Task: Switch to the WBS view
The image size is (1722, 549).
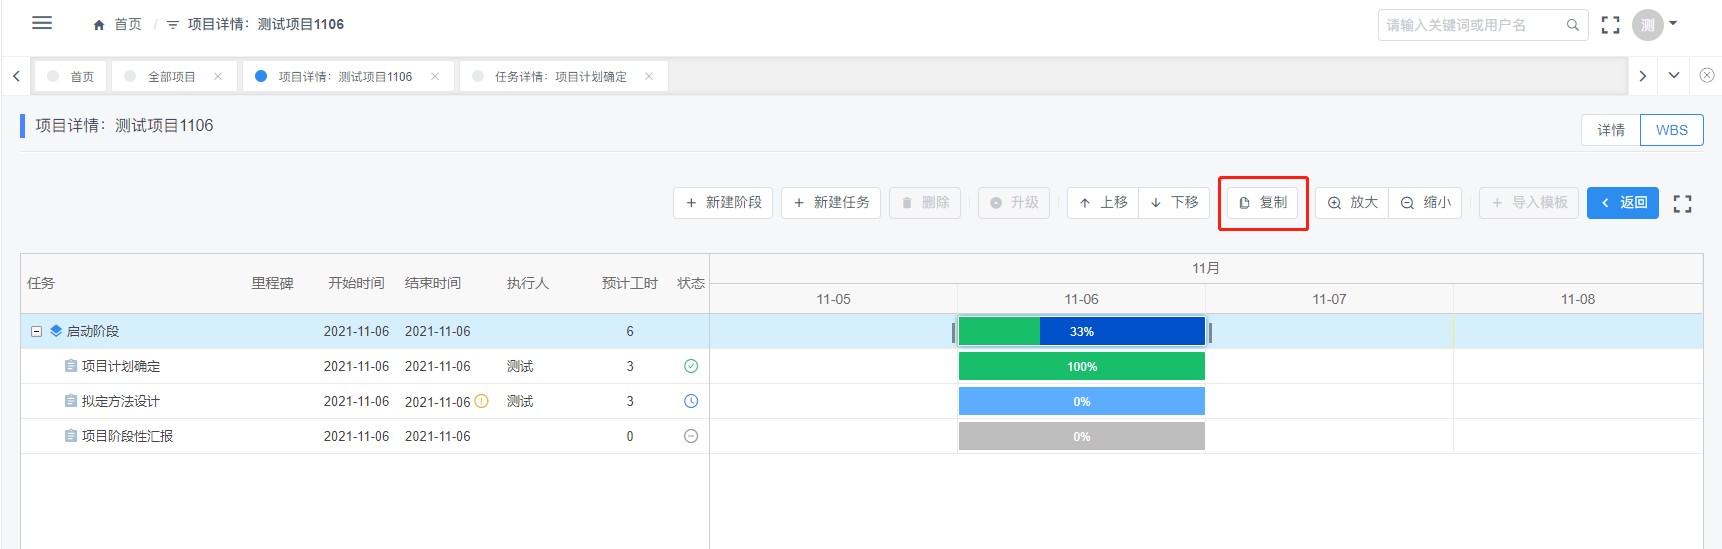Action: [1671, 130]
